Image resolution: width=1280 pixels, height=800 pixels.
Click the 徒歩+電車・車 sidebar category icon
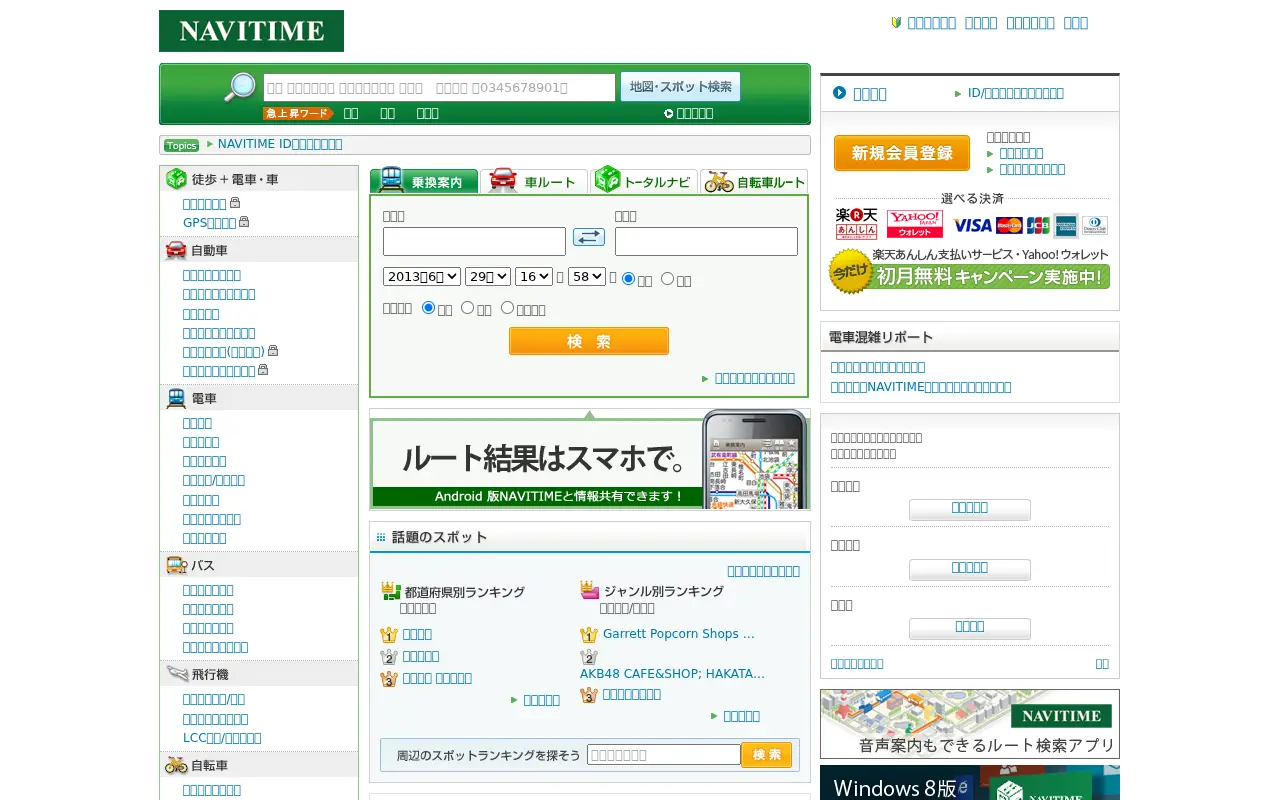176,179
